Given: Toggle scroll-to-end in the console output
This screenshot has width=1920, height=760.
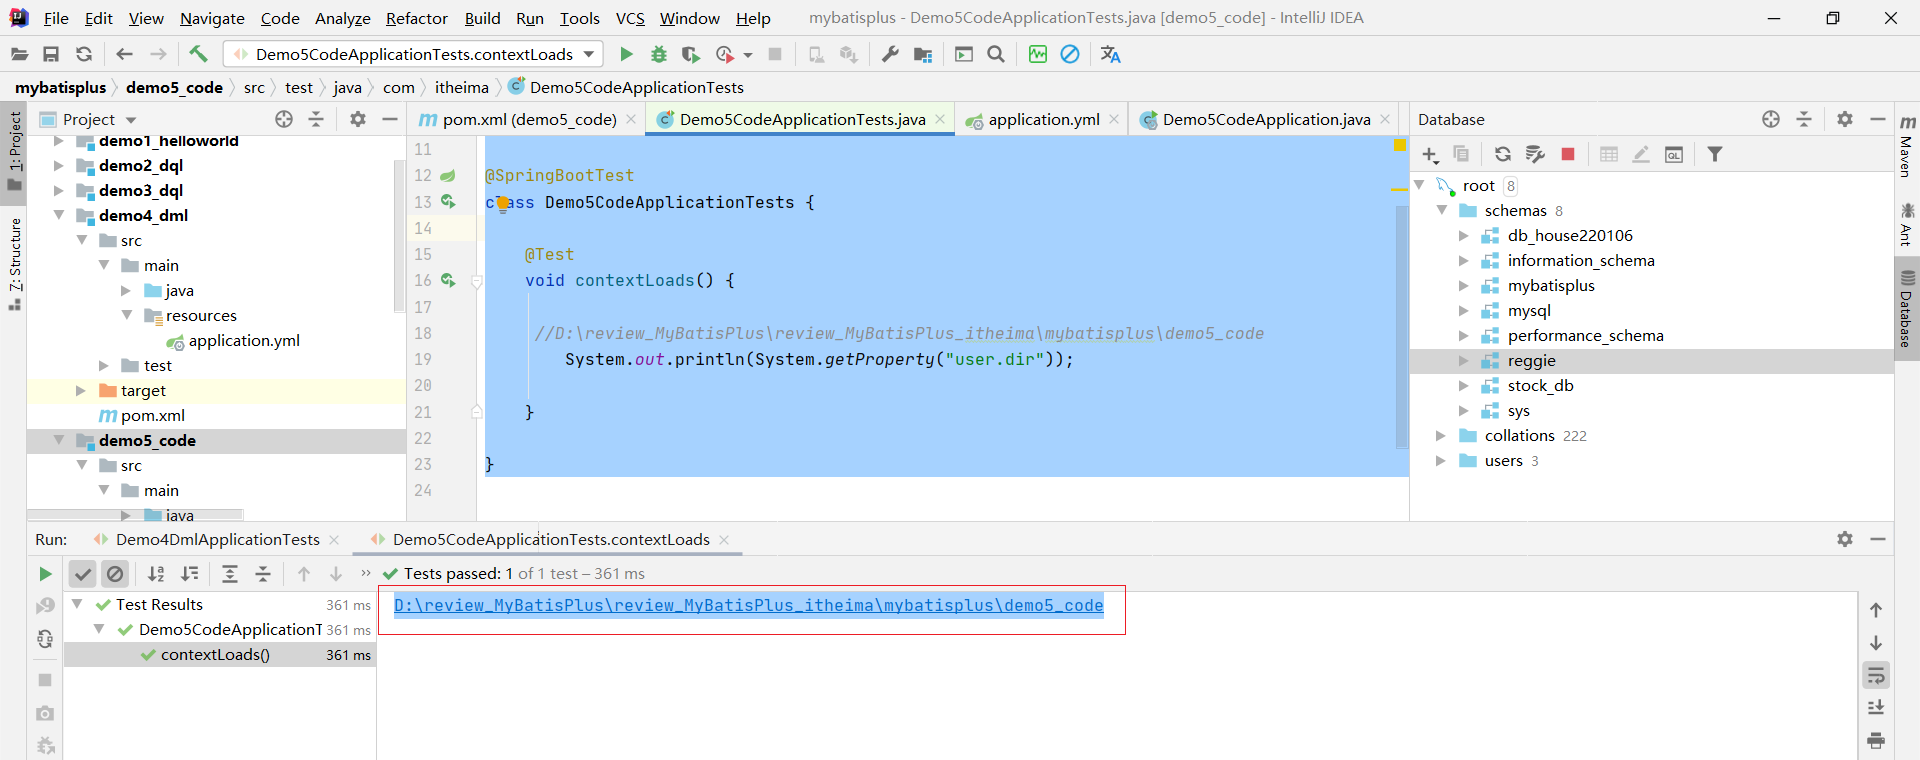Looking at the screenshot, I should [x=1876, y=708].
